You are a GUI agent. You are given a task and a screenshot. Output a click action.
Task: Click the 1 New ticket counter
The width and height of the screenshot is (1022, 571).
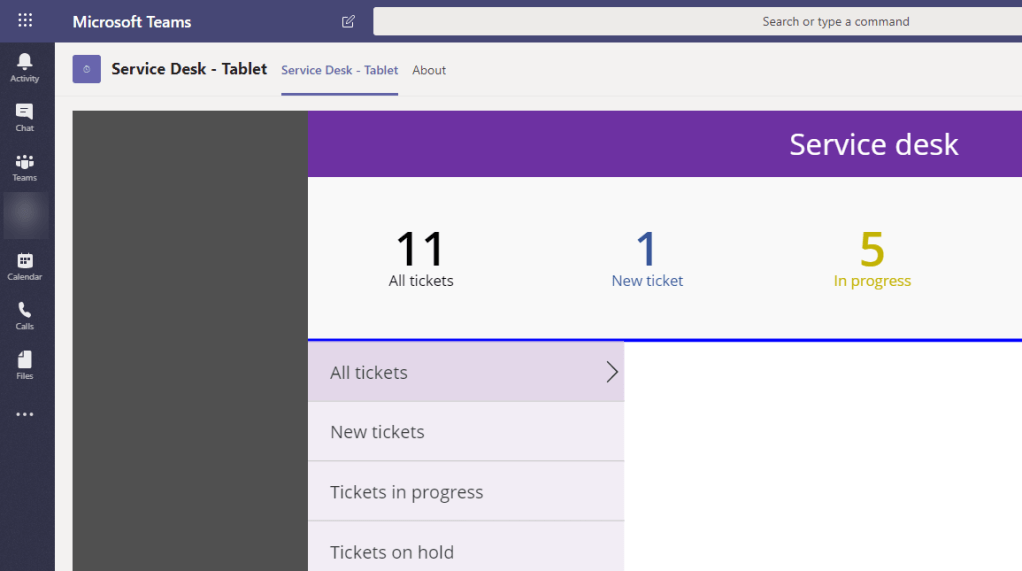647,259
